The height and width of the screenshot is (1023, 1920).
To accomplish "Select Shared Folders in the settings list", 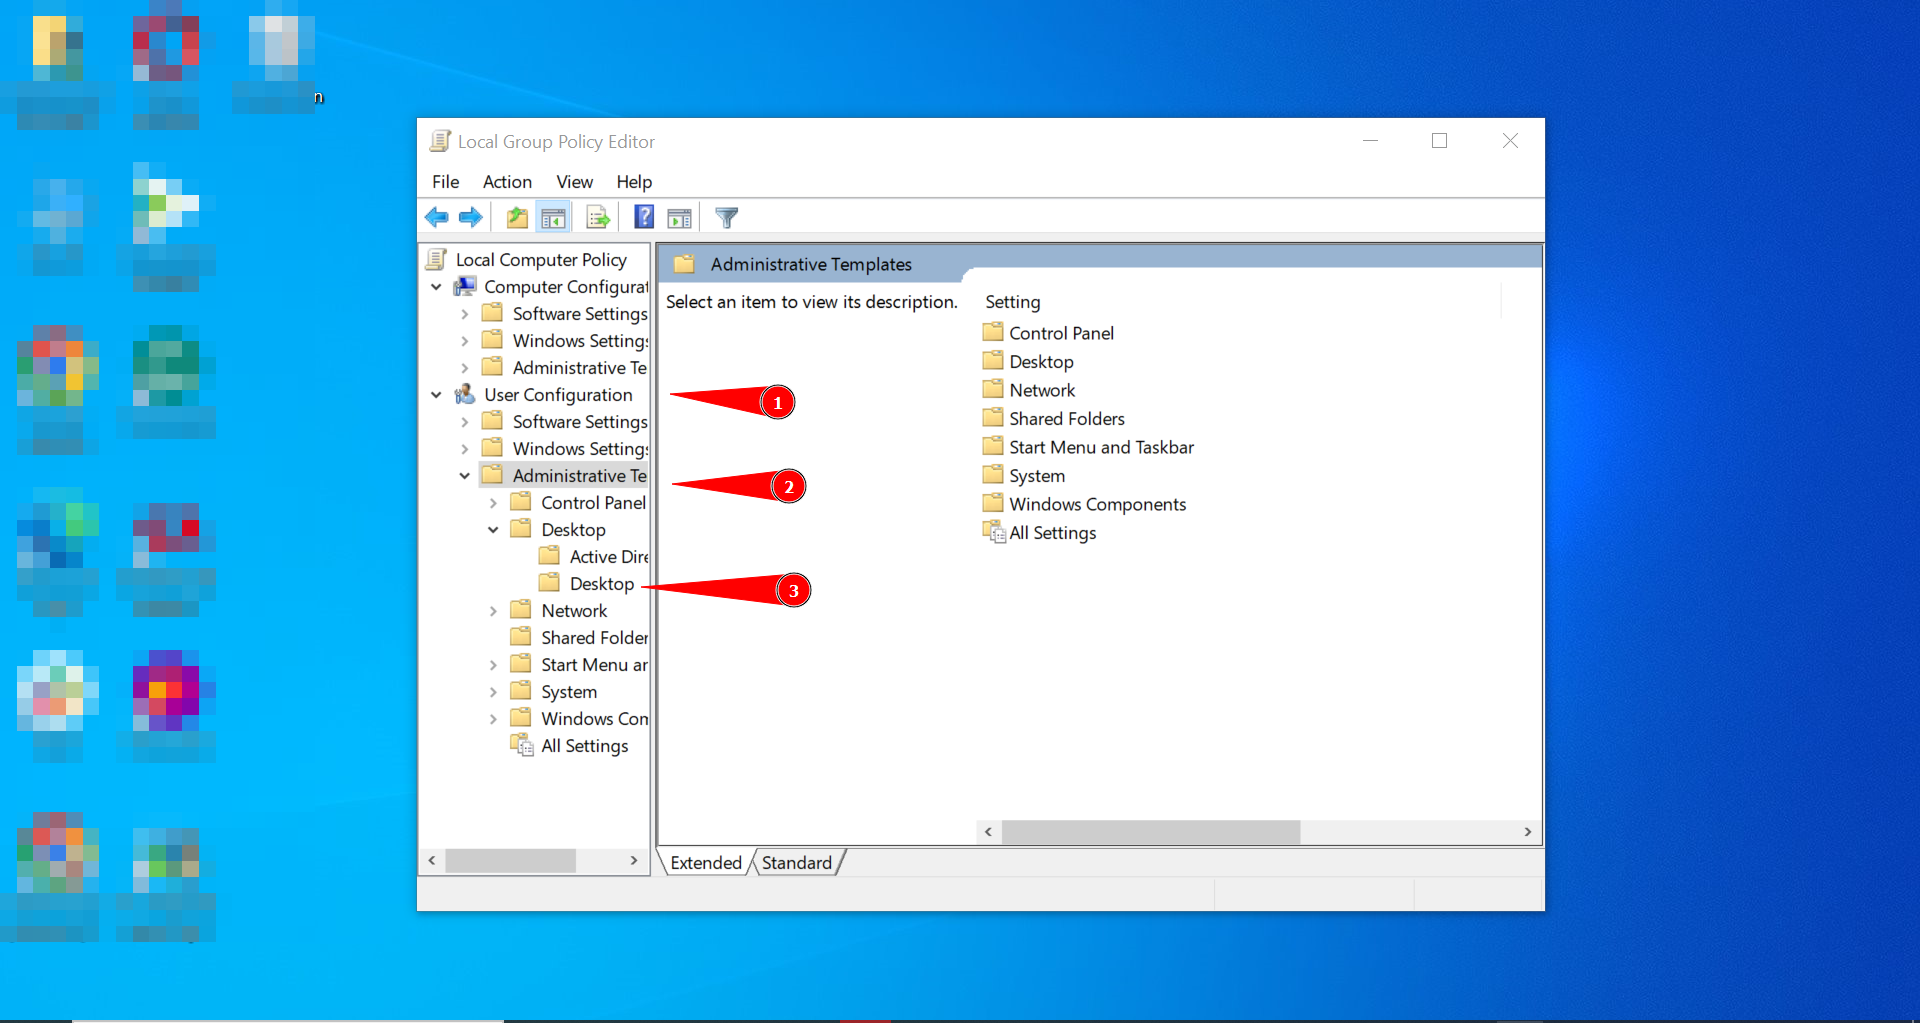I will point(1065,418).
